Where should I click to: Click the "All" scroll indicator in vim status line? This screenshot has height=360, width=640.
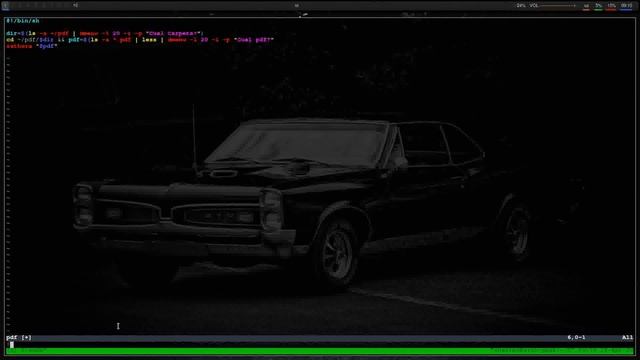pyautogui.click(x=627, y=338)
